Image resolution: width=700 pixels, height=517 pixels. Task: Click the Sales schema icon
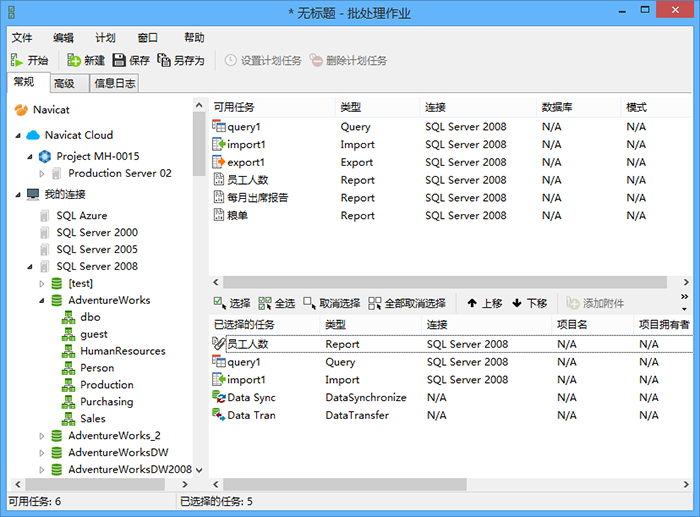click(x=68, y=419)
